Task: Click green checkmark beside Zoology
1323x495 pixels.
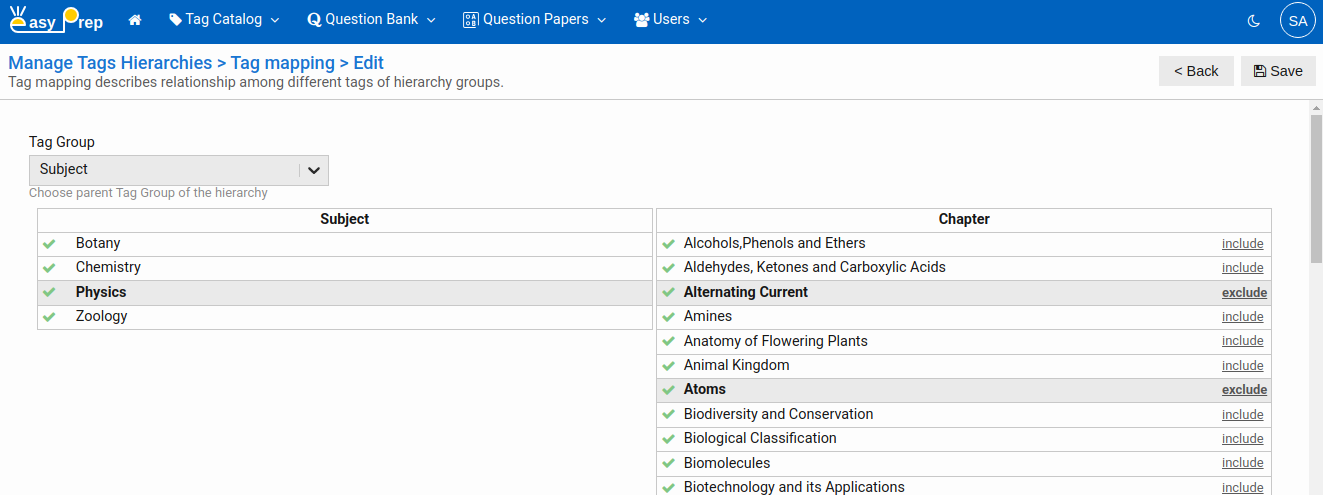Action: 48,317
